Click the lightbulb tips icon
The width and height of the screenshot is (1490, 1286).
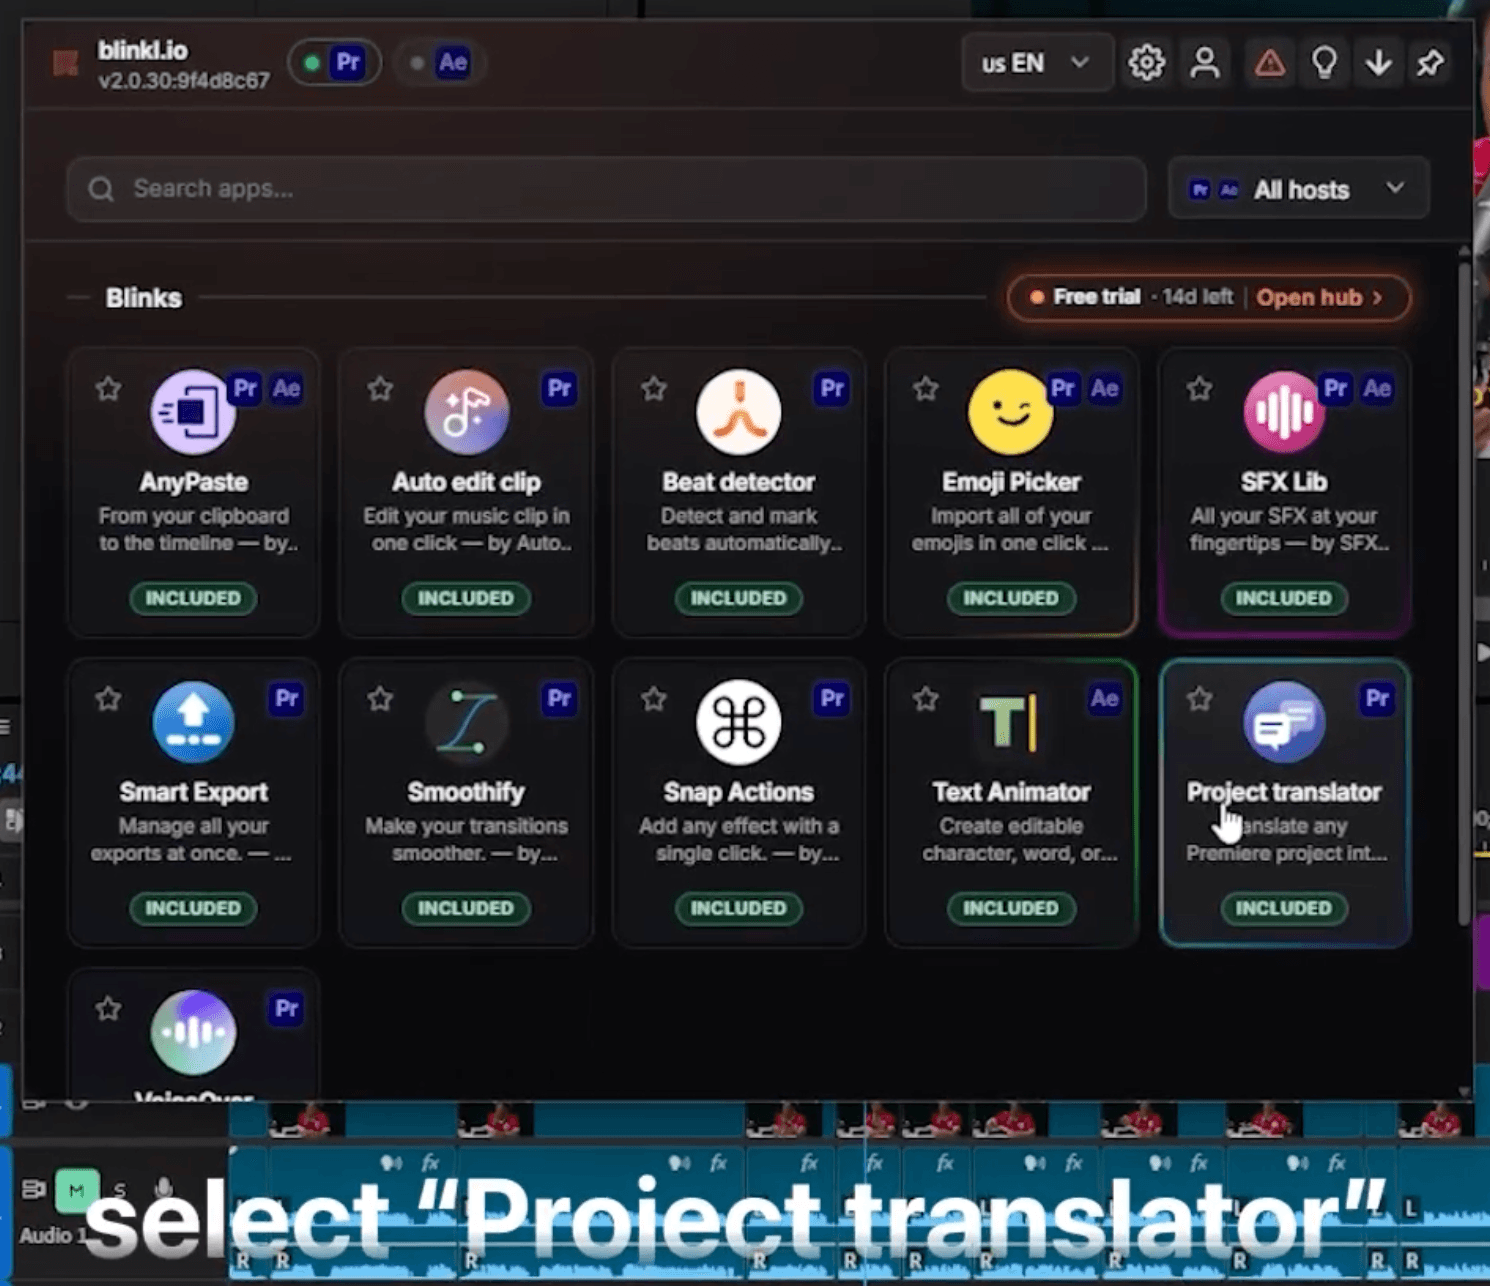(1325, 63)
